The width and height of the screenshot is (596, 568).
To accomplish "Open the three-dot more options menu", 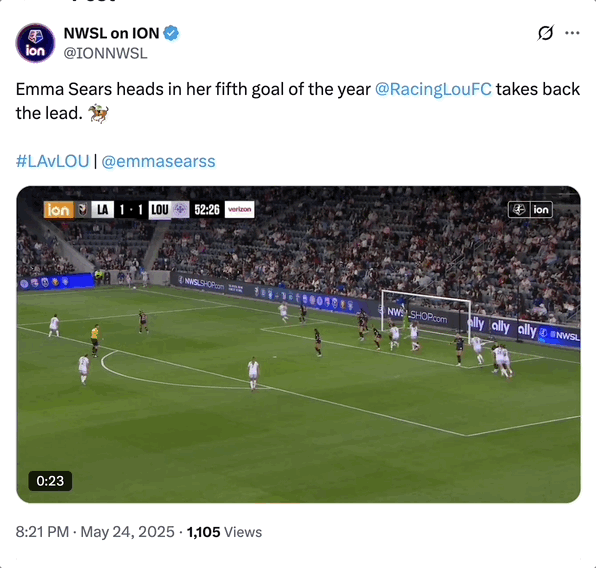I will pos(572,33).
